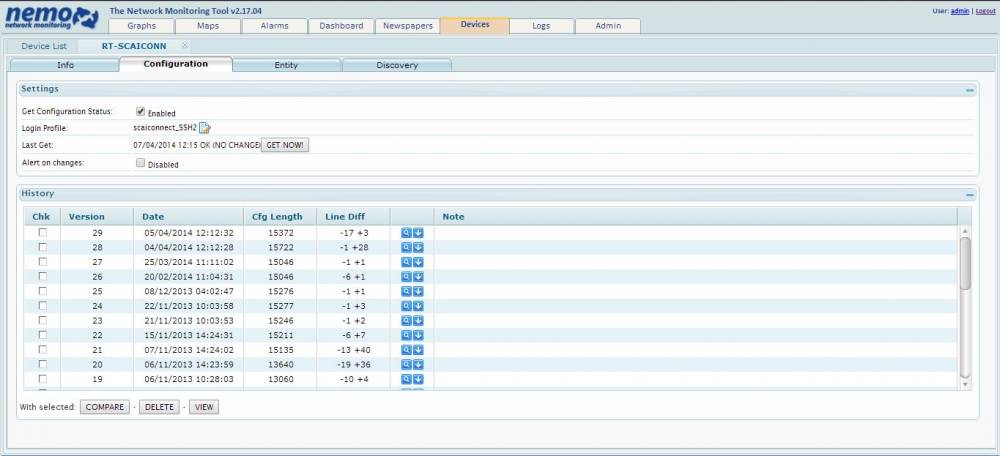Click the download arrow icon for version 27

[418, 262]
